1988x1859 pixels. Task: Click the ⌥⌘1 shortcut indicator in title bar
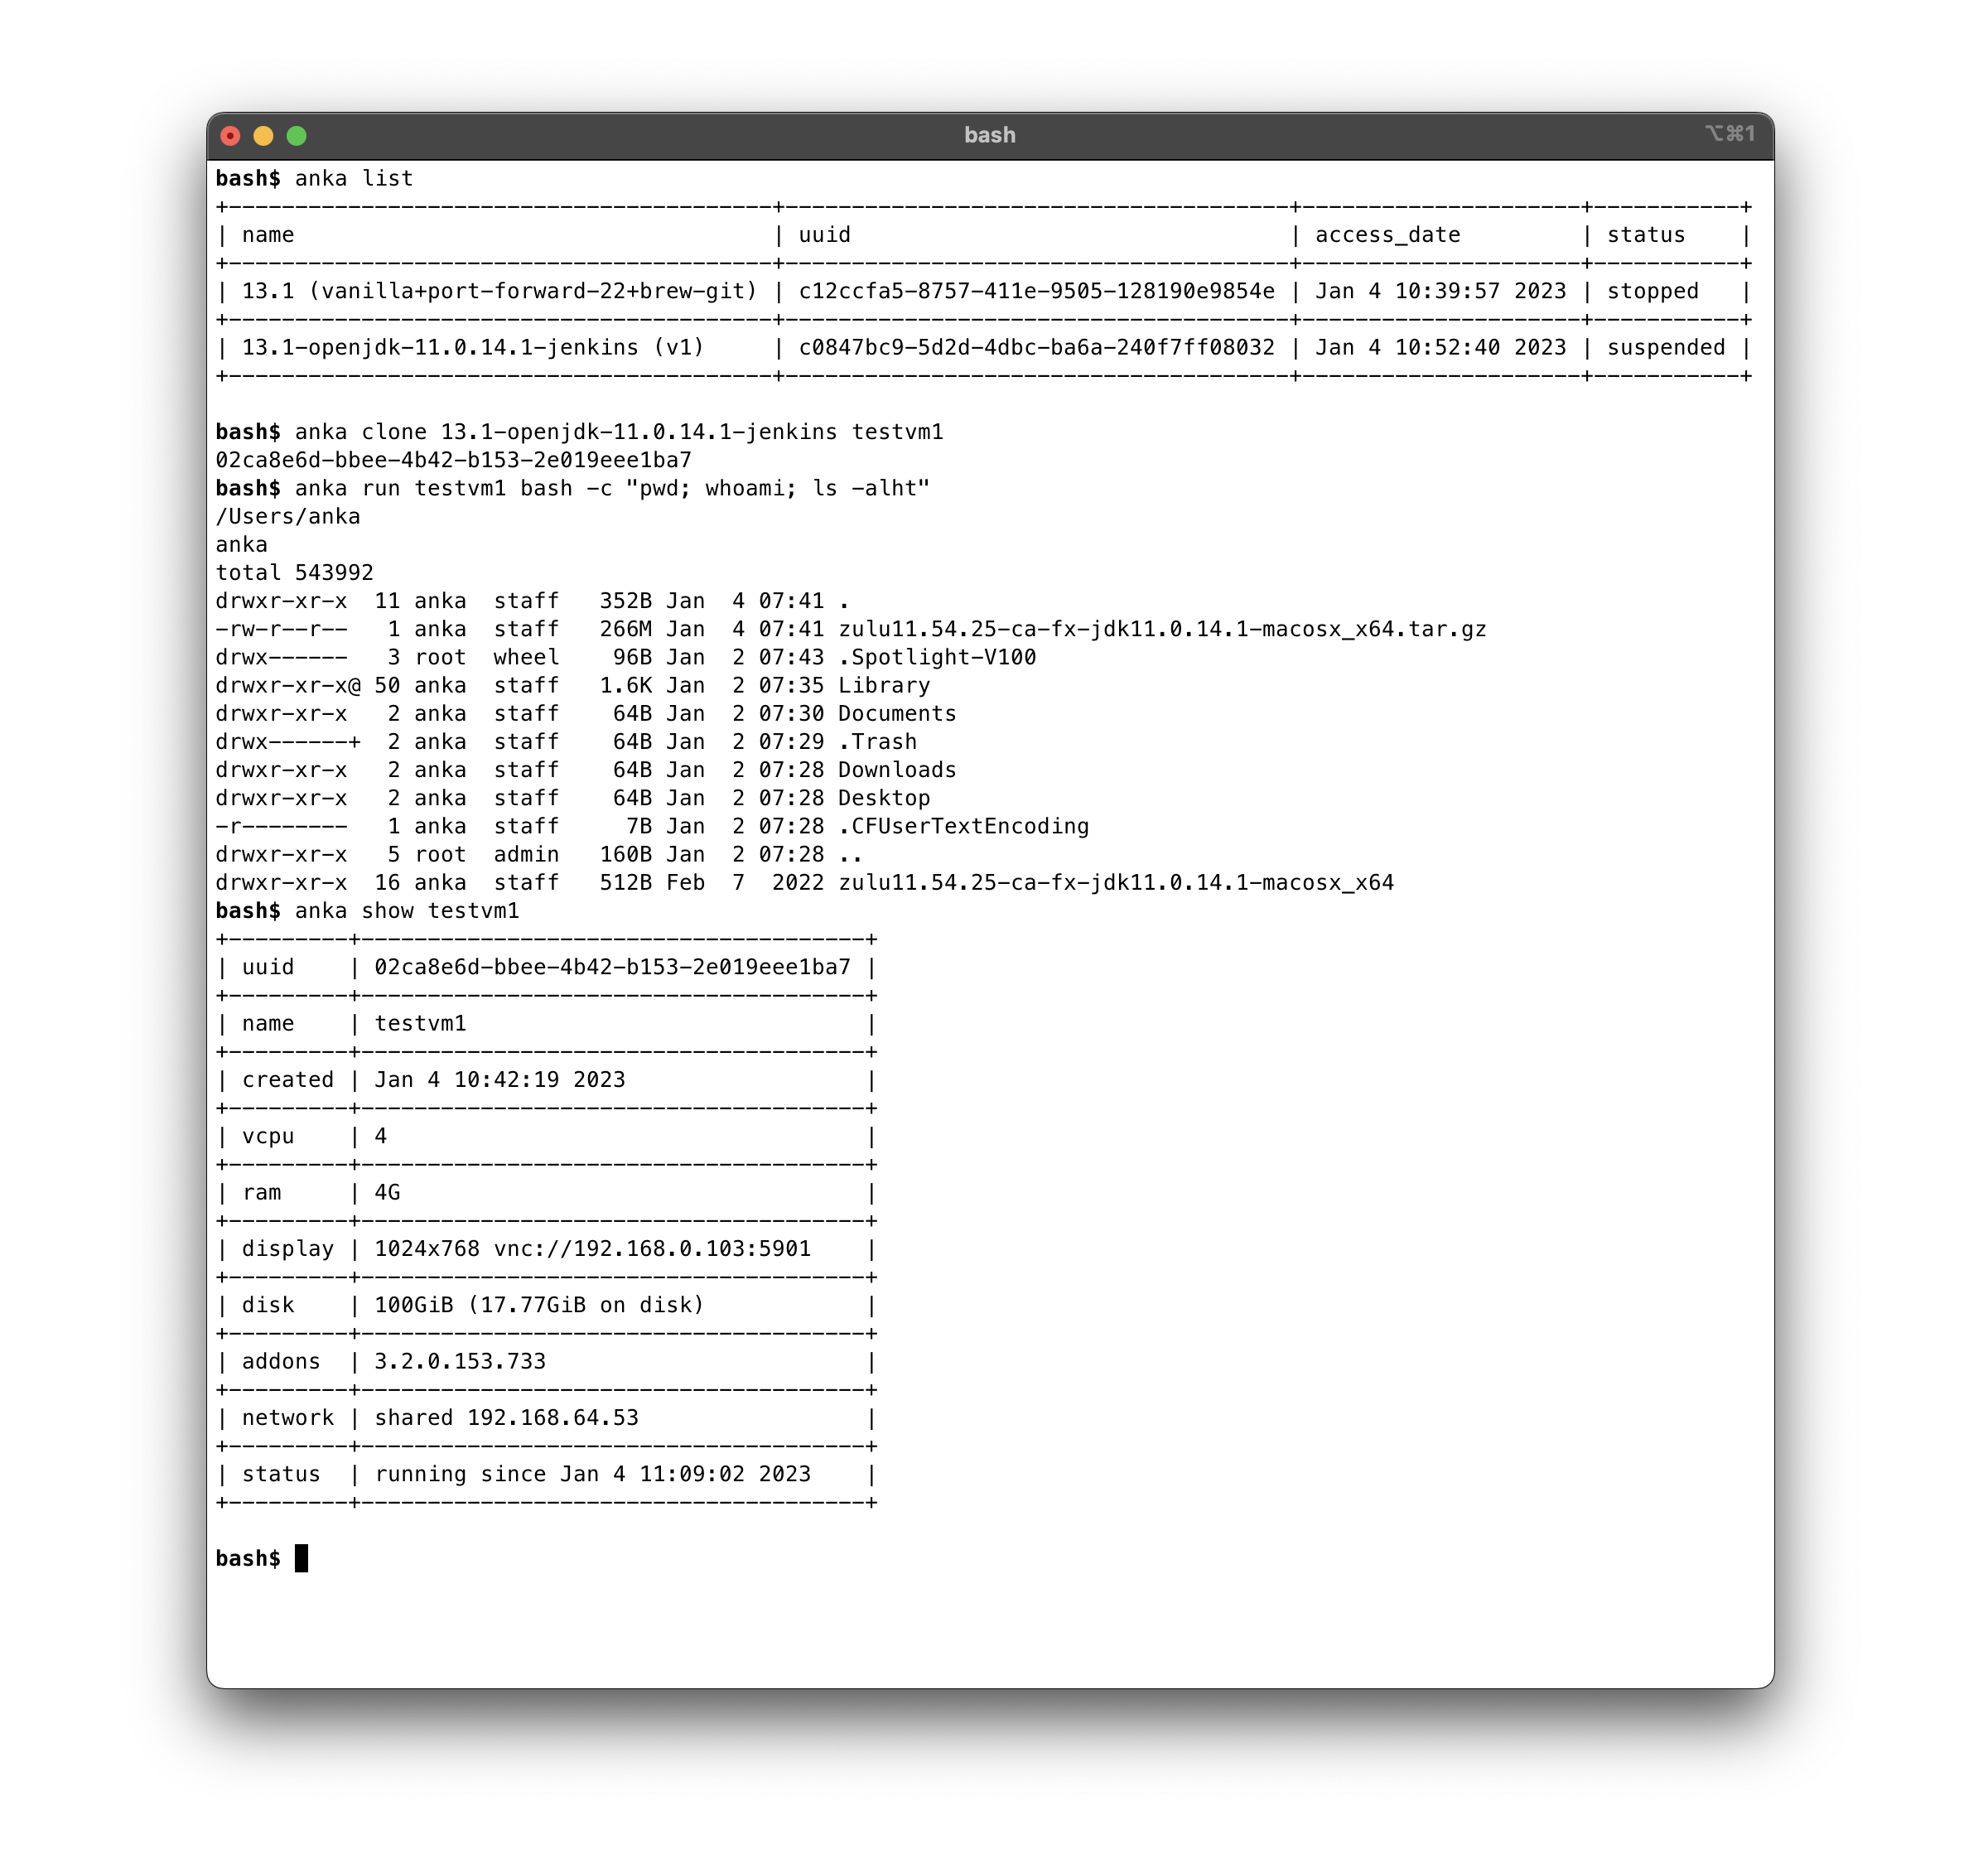pyautogui.click(x=1730, y=134)
